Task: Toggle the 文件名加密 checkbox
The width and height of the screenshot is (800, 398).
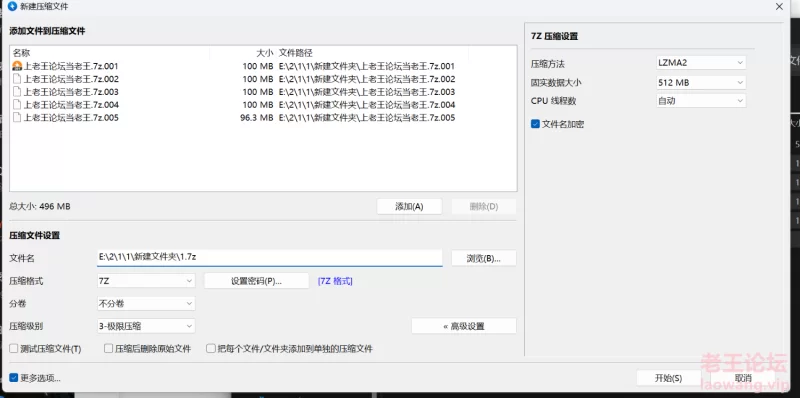Action: pyautogui.click(x=535, y=123)
